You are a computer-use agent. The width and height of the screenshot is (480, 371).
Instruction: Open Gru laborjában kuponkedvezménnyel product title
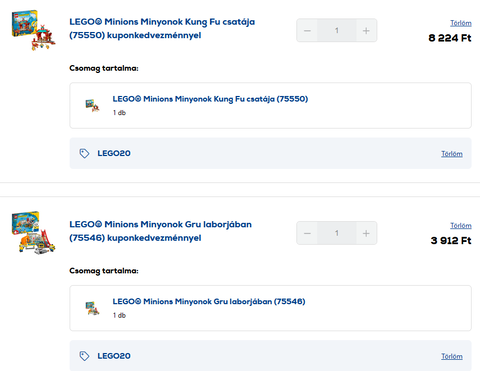[x=160, y=231]
